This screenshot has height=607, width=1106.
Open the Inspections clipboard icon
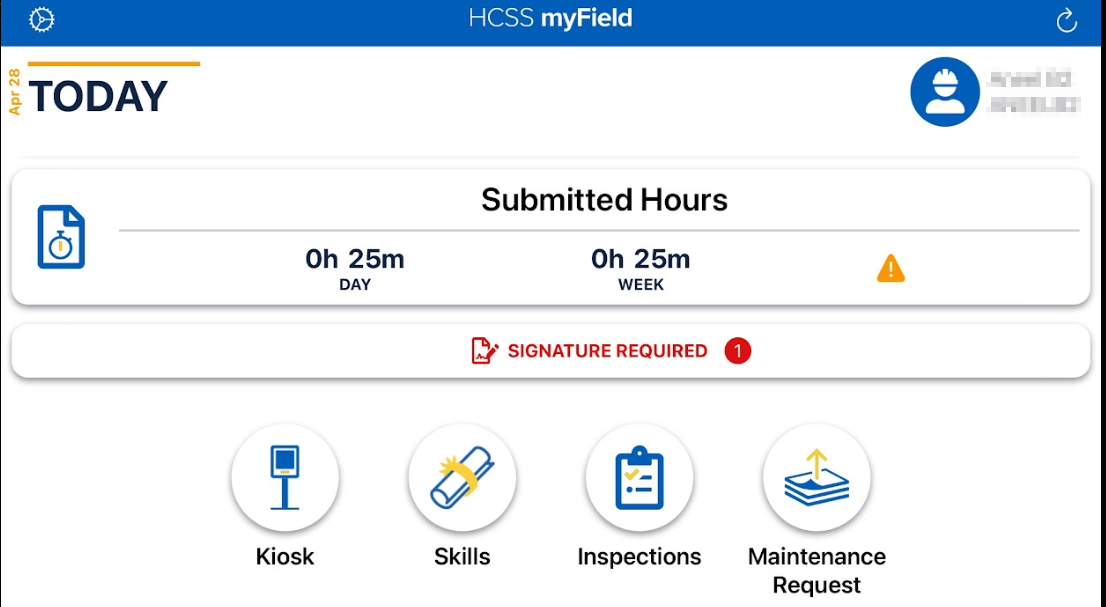(x=639, y=478)
